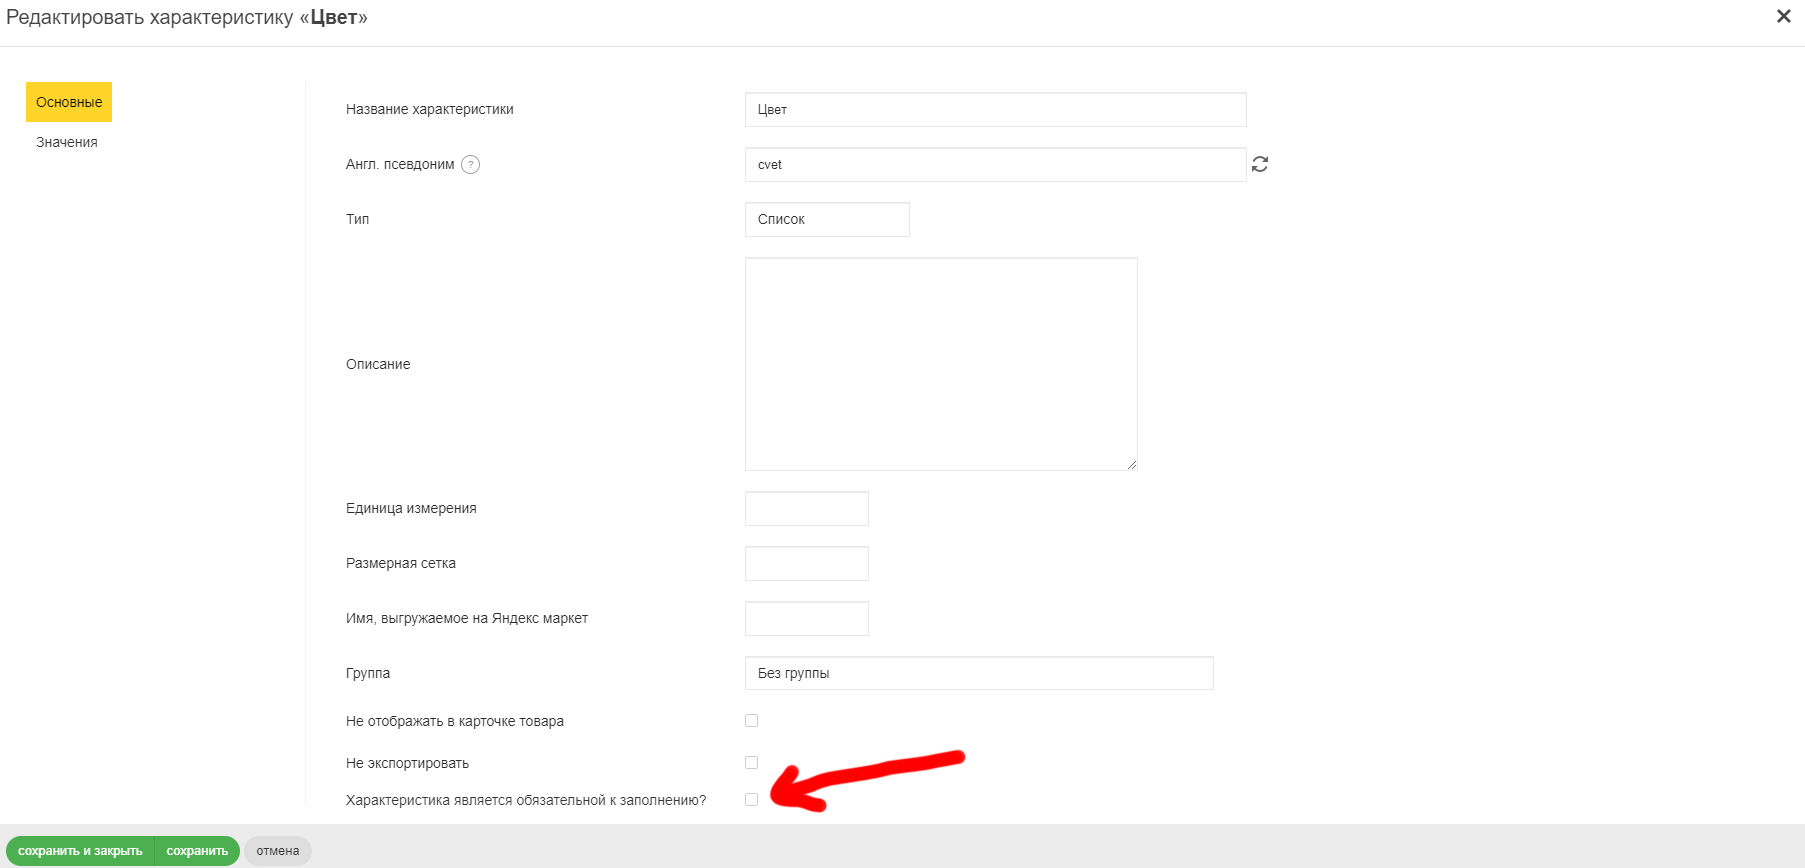
Task: Switch to the Значения tab
Action: 67,142
